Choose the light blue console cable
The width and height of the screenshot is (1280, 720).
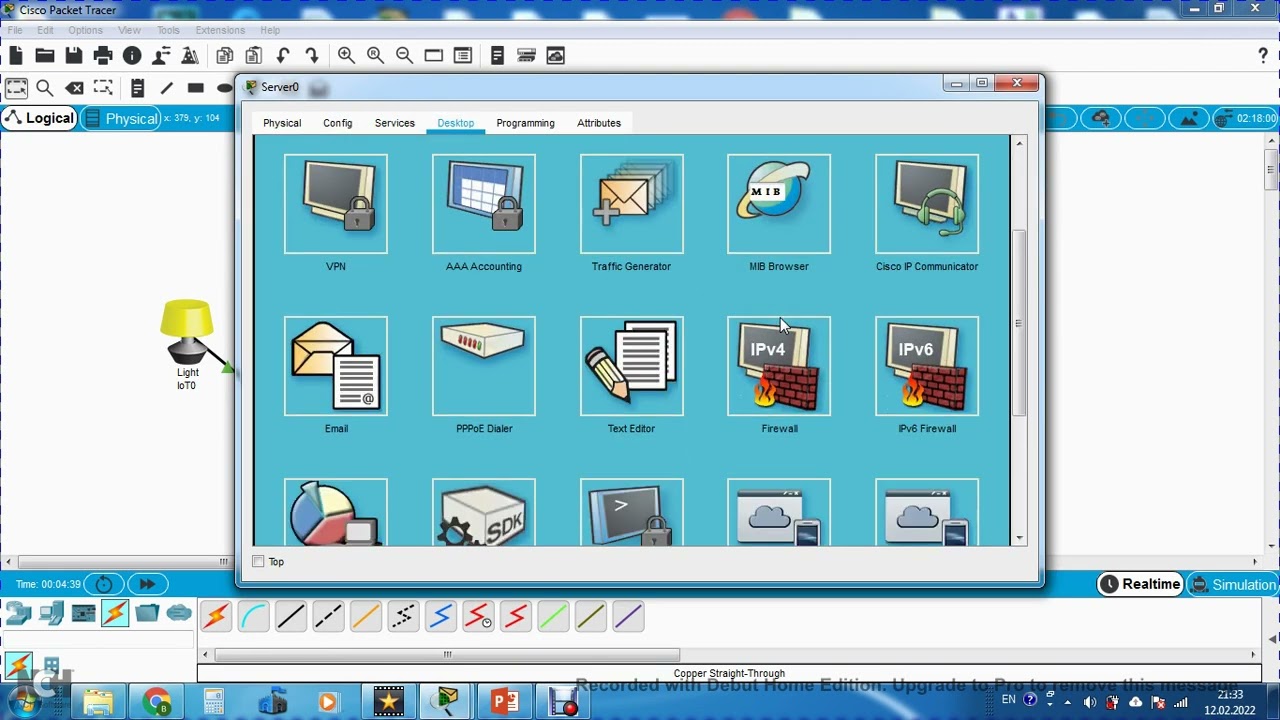253,616
